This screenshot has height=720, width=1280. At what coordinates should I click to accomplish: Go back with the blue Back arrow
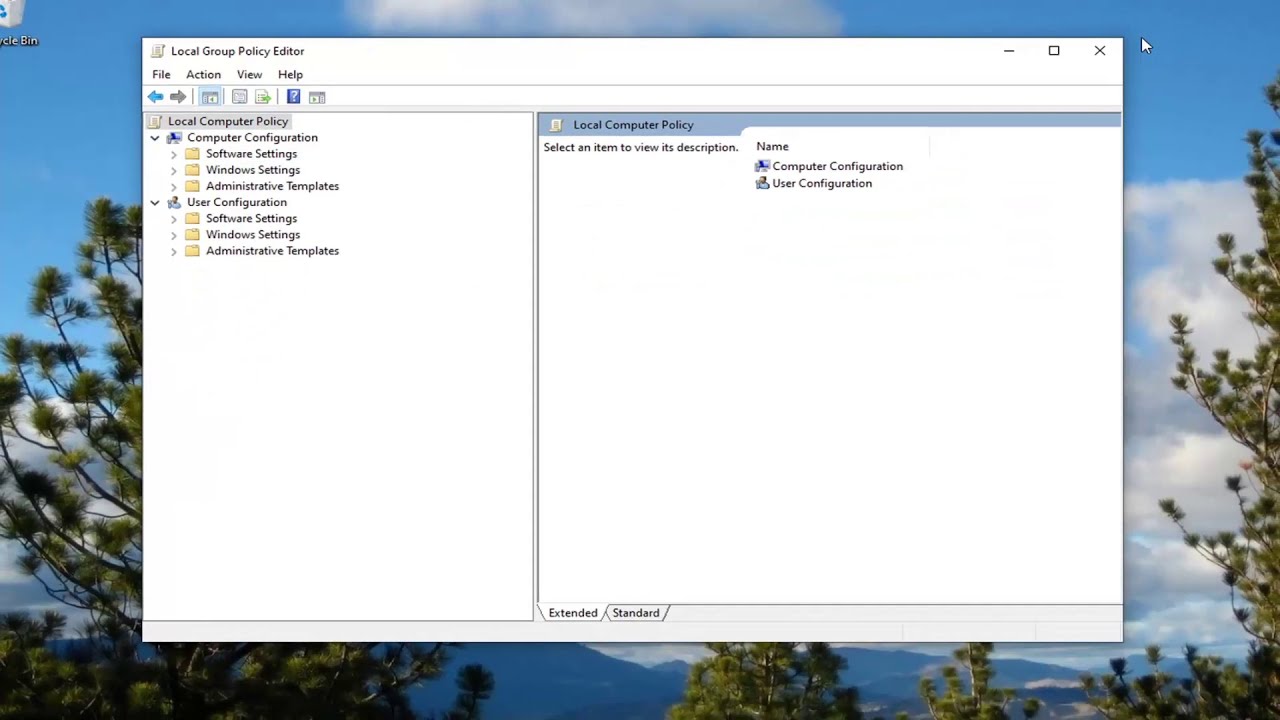[155, 97]
